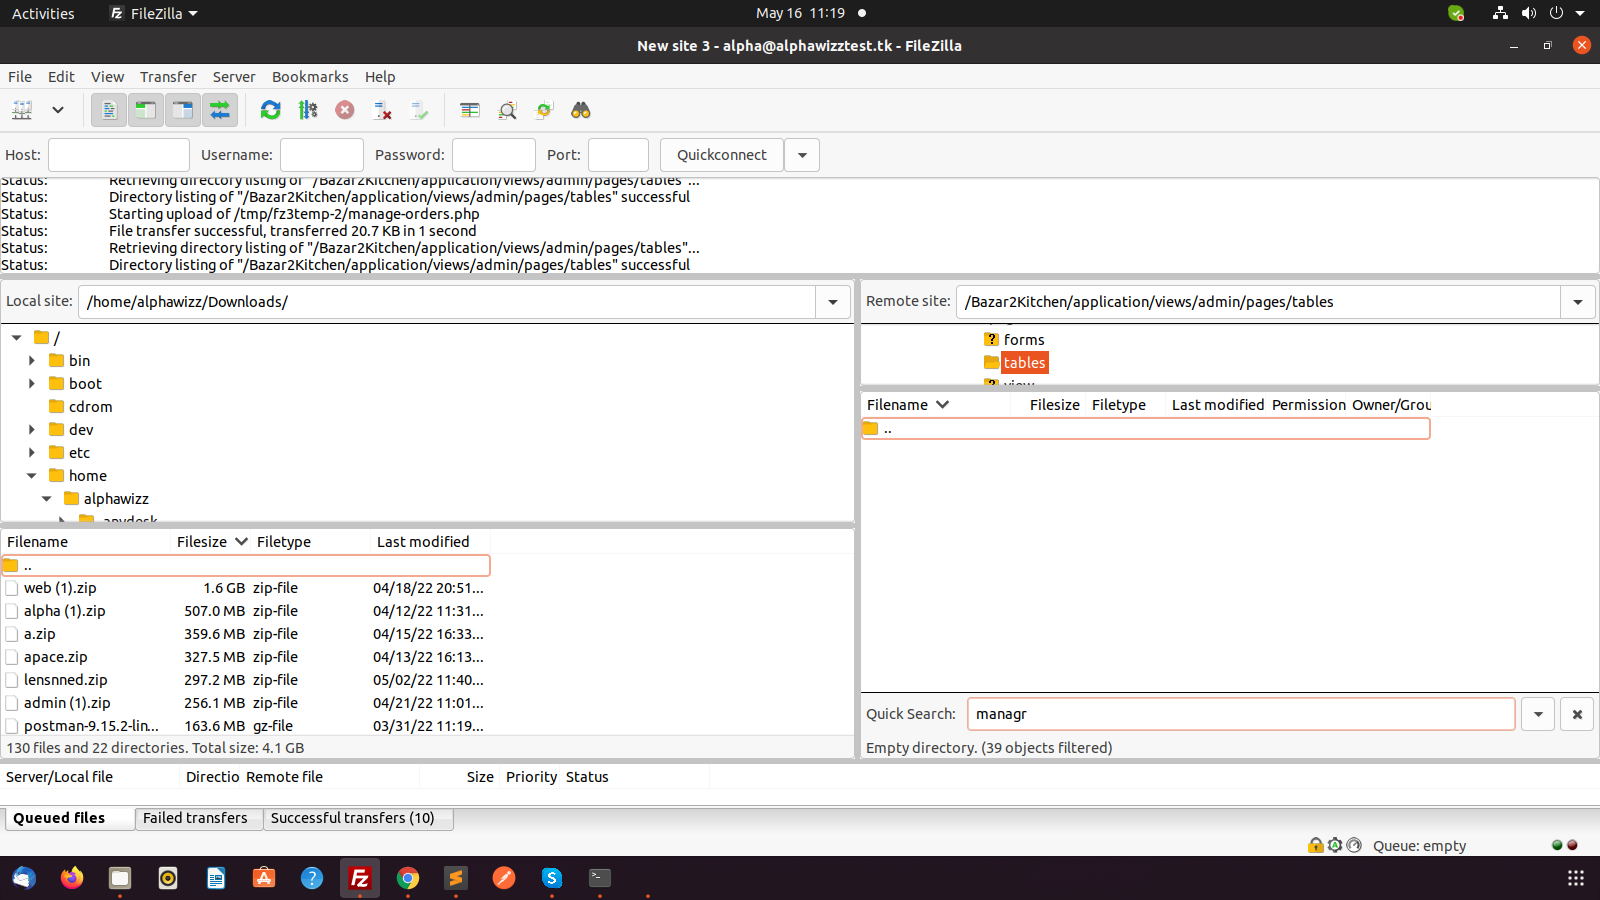The image size is (1600, 900).
Task: Select a.zip file row
Action: pos(246,634)
